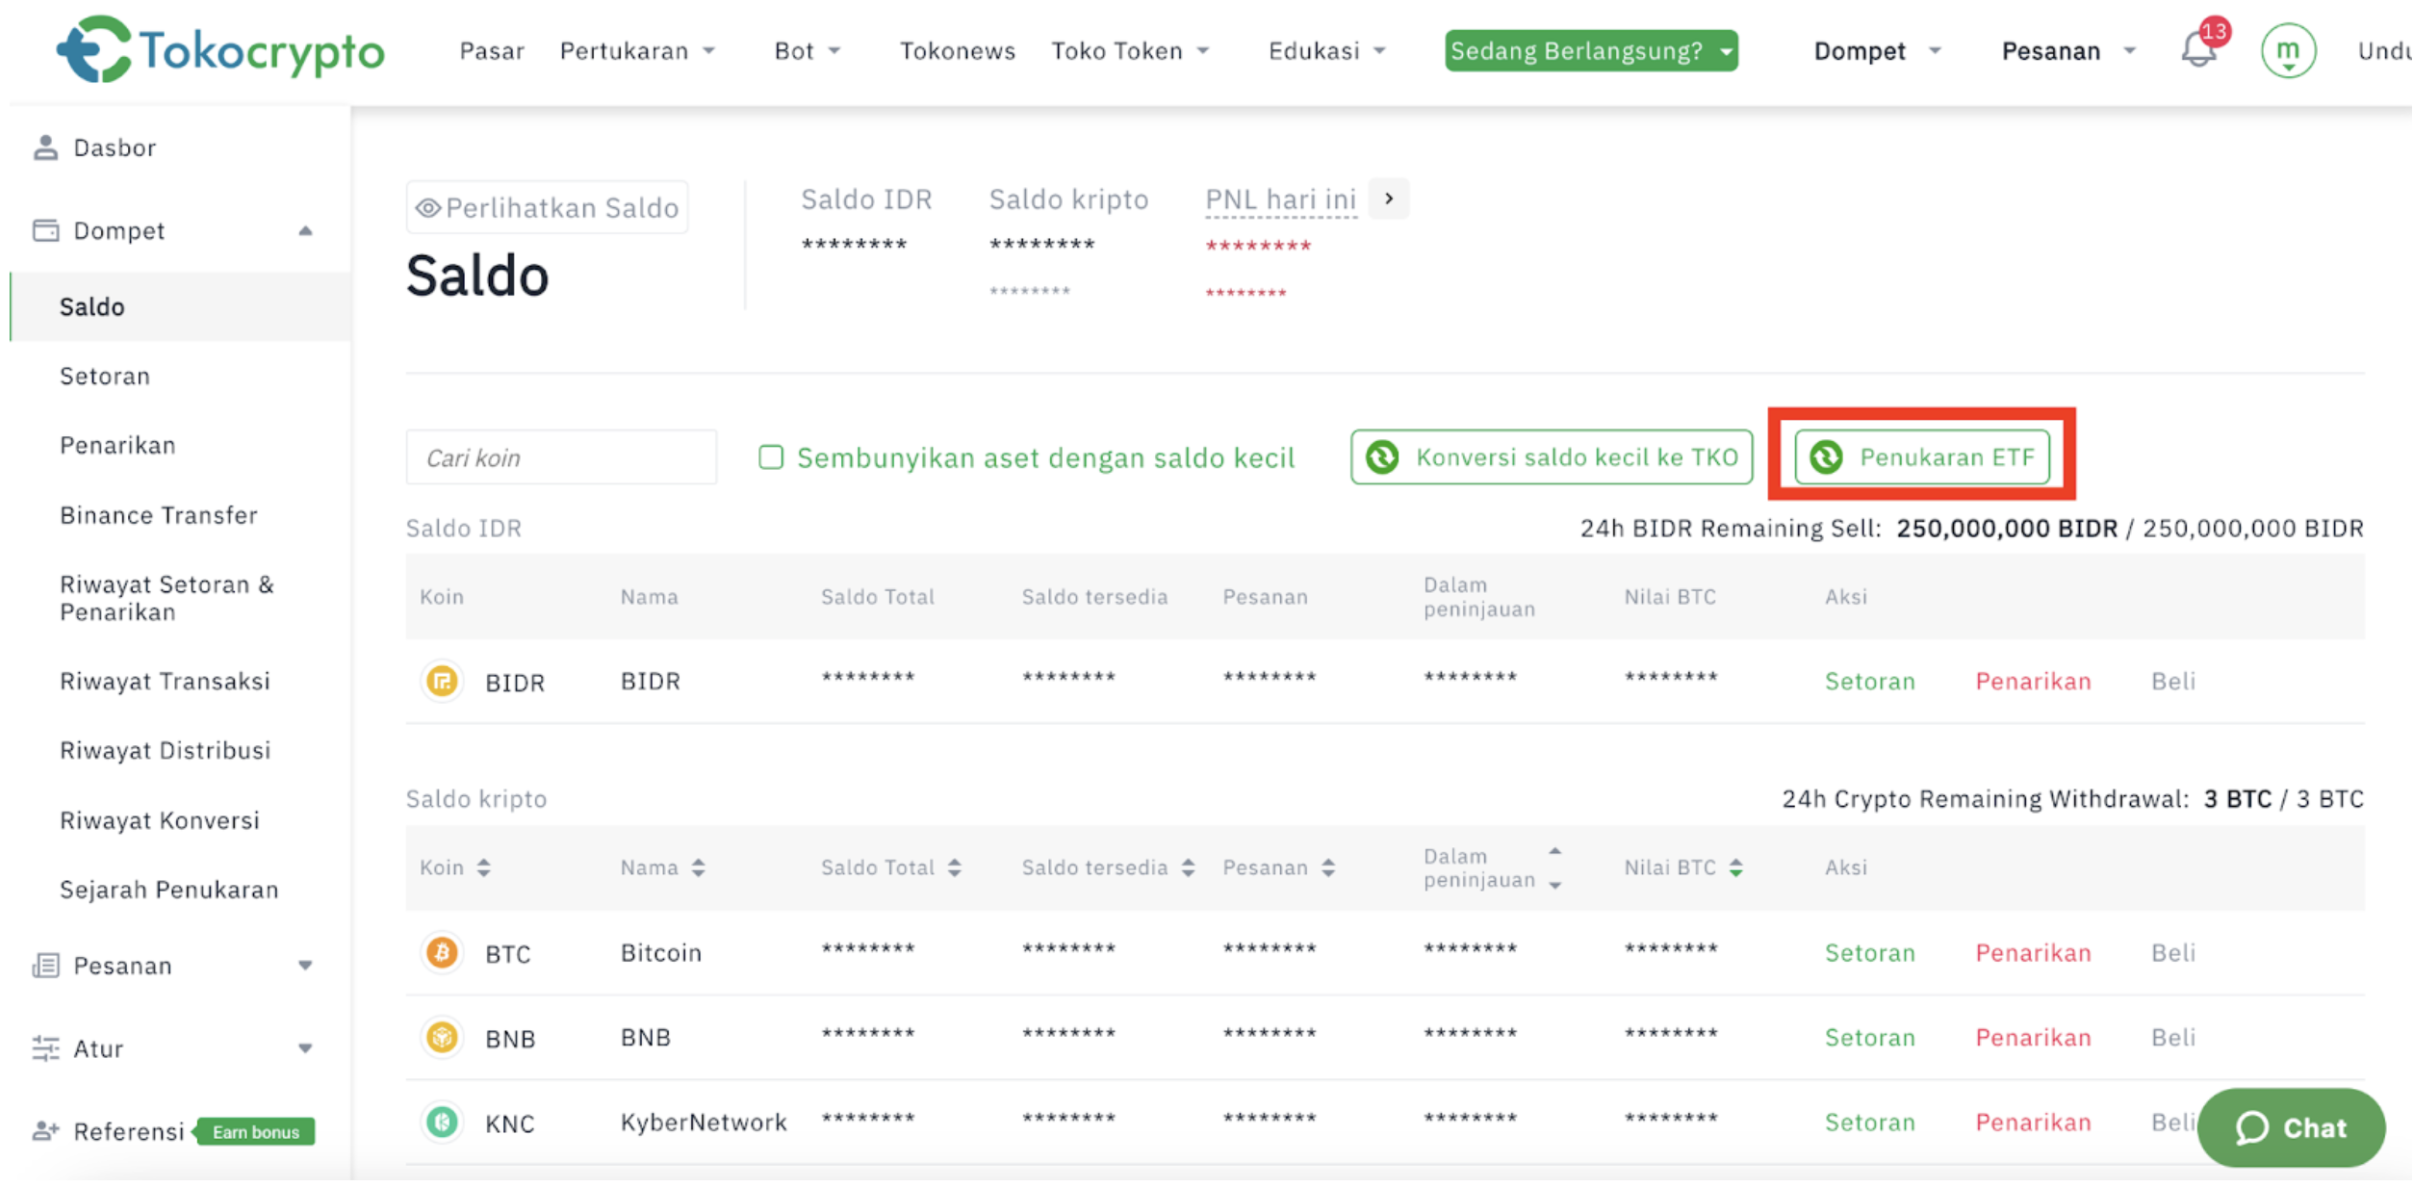This screenshot has height=1192, width=2422.
Task: Click Penarikan for the BTC row
Action: click(x=2033, y=953)
